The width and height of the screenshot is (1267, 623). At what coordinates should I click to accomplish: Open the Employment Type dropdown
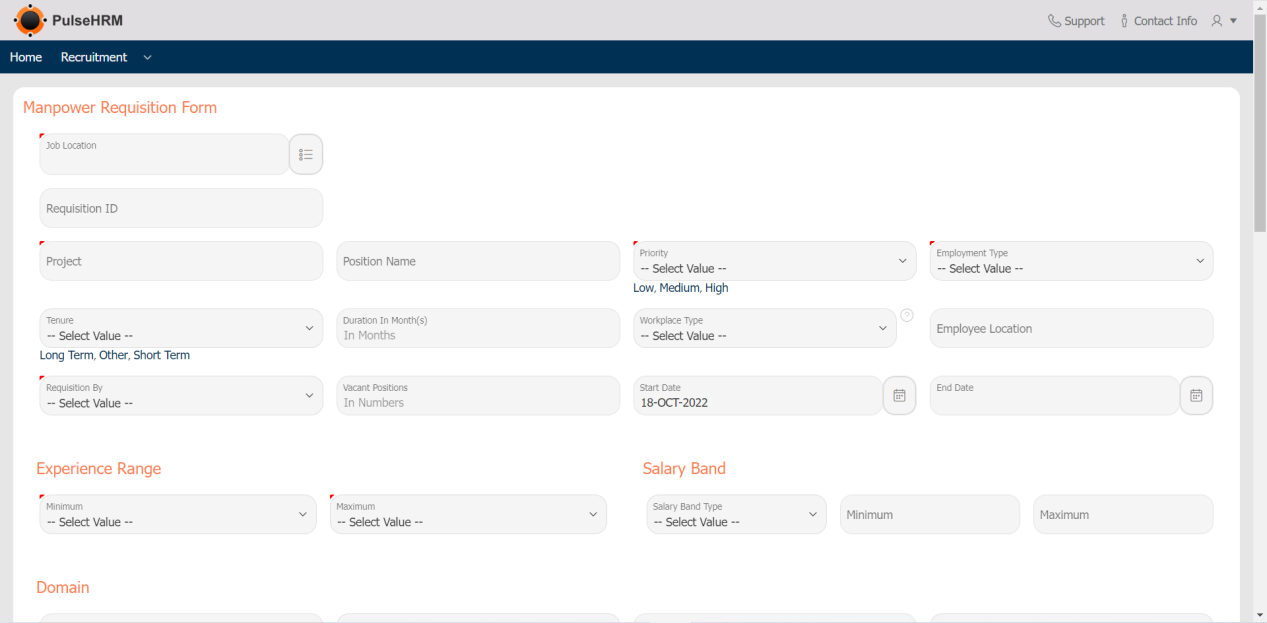point(1071,261)
